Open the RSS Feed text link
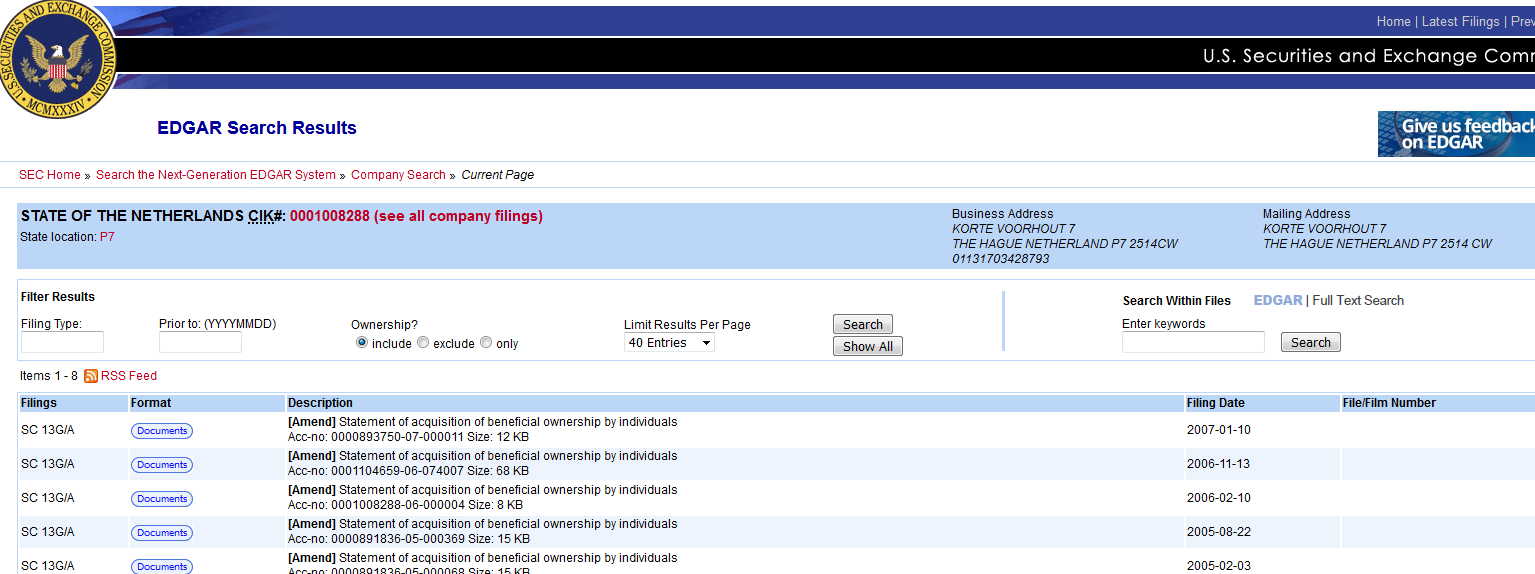 pyautogui.click(x=129, y=376)
